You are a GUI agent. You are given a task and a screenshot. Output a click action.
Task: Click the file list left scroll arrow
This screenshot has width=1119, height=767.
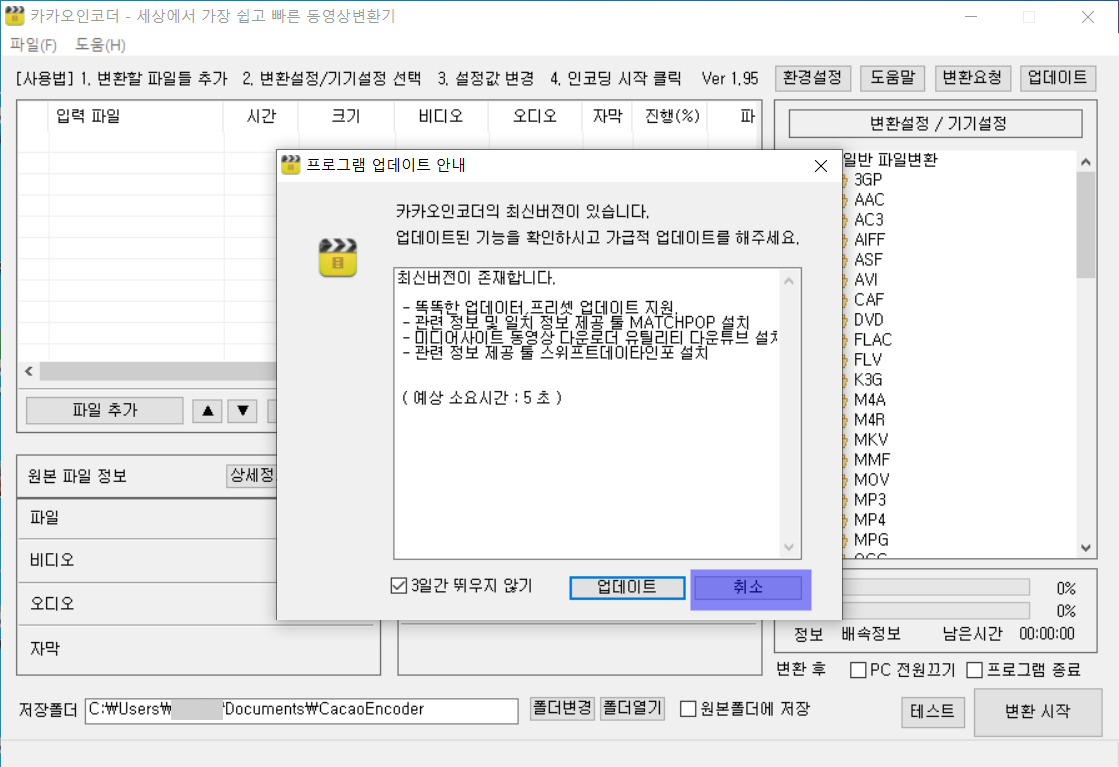click(29, 371)
